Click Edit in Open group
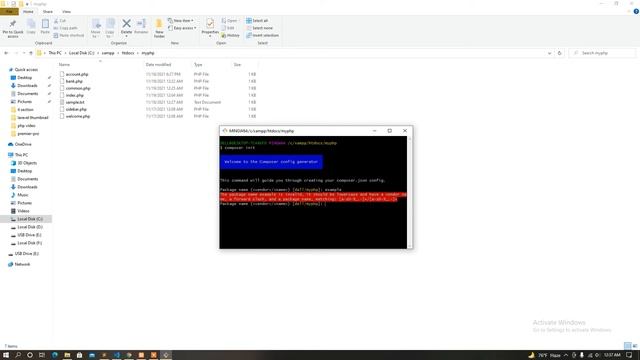 click(x=228, y=28)
